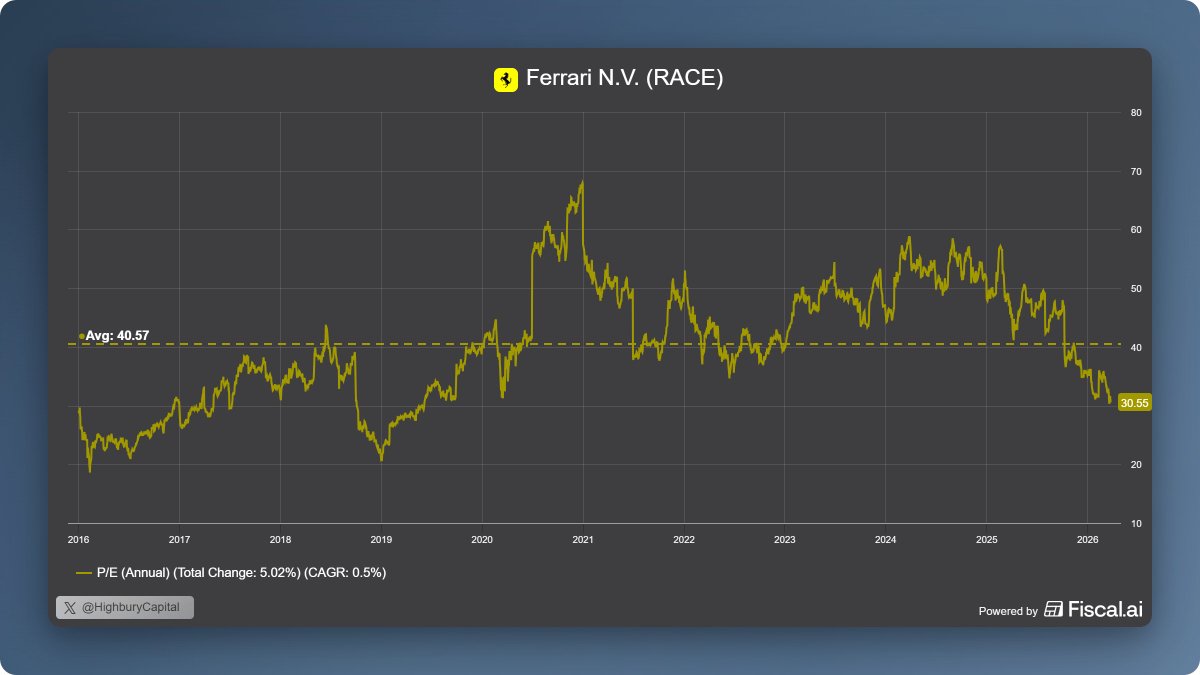Screen dimensions: 1200x675
Task: Click the 2017 x-axis label
Action: [179, 539]
